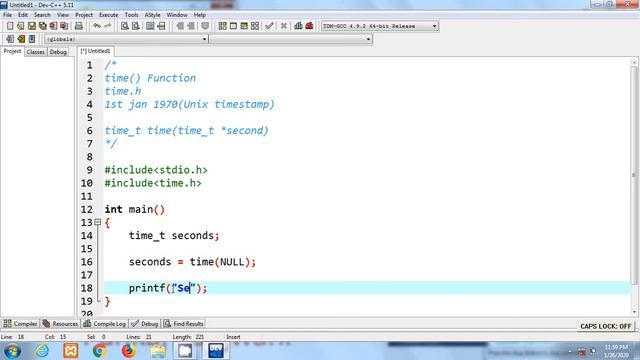Click the Toggle Bookmark icon on second toolbar row
The image size is (640, 360).
pyautogui.click(x=21, y=39)
